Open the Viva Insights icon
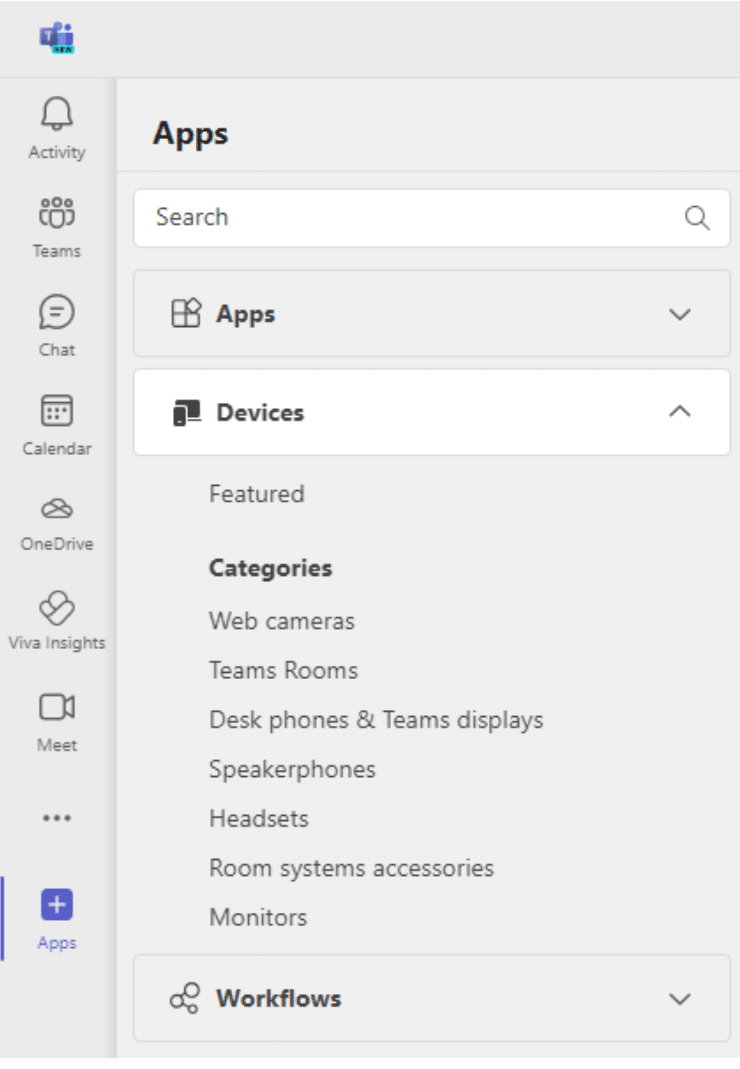The width and height of the screenshot is (740, 1069). [57, 607]
